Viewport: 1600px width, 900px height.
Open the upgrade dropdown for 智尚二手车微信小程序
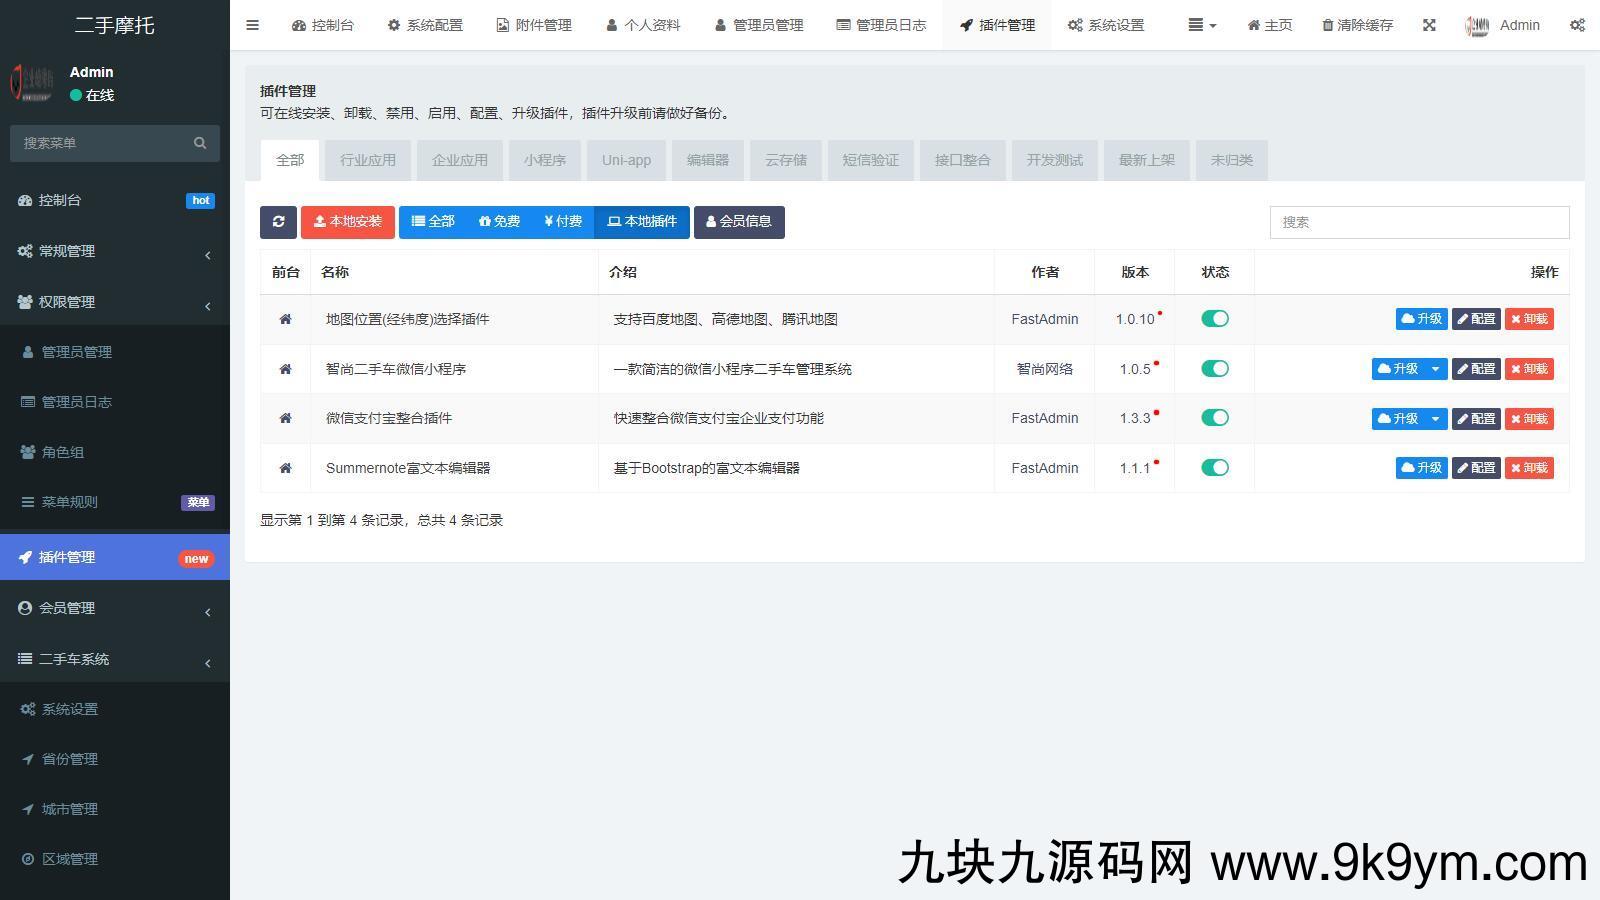tap(1437, 368)
